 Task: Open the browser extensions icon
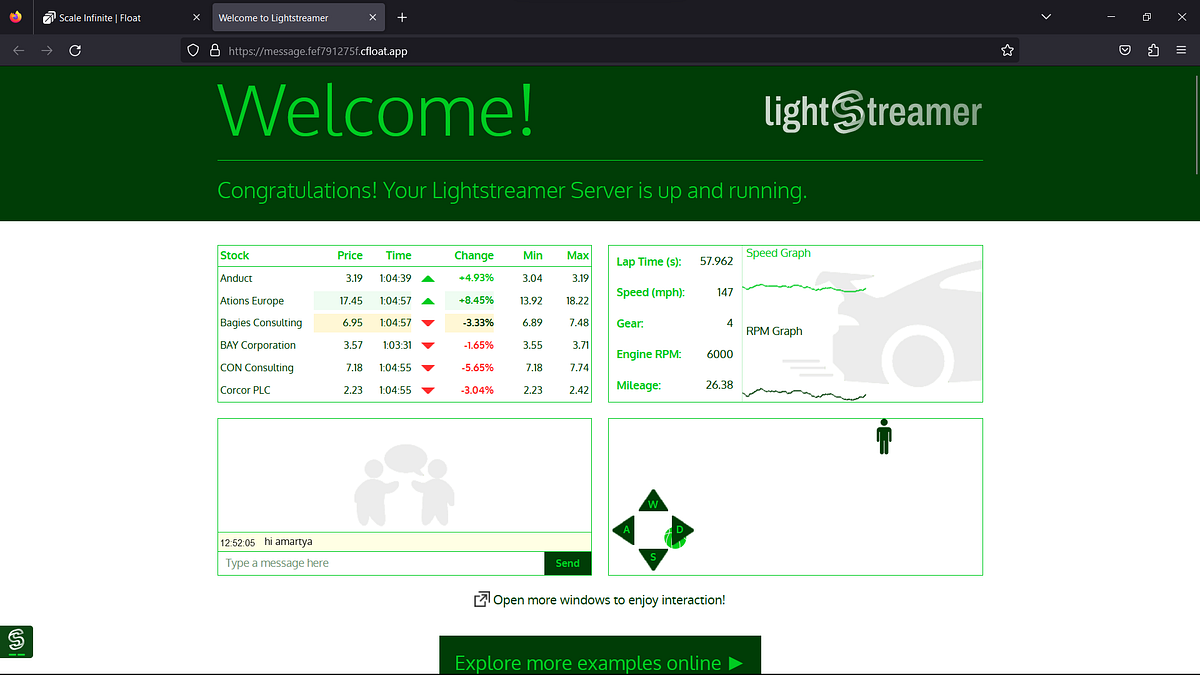click(x=1153, y=49)
